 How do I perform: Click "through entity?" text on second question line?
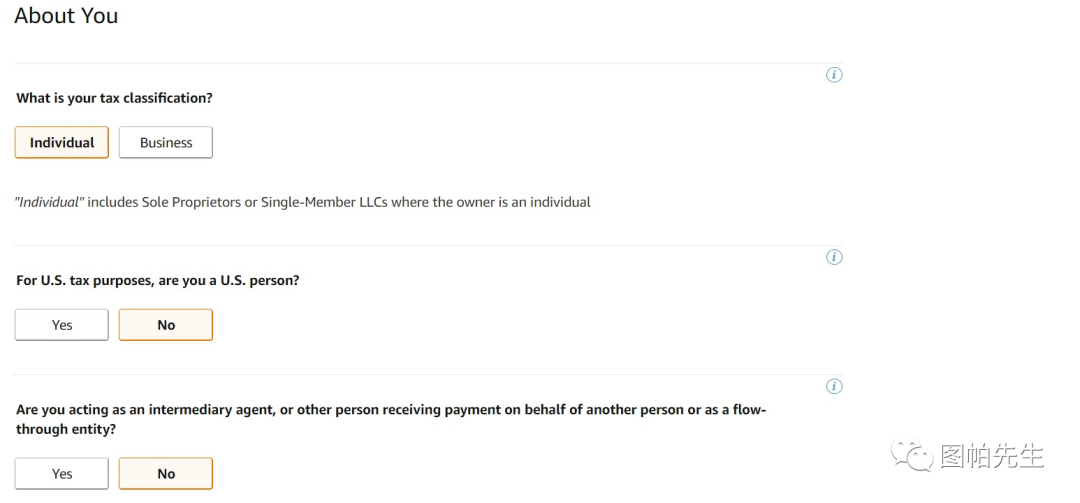(x=65, y=429)
